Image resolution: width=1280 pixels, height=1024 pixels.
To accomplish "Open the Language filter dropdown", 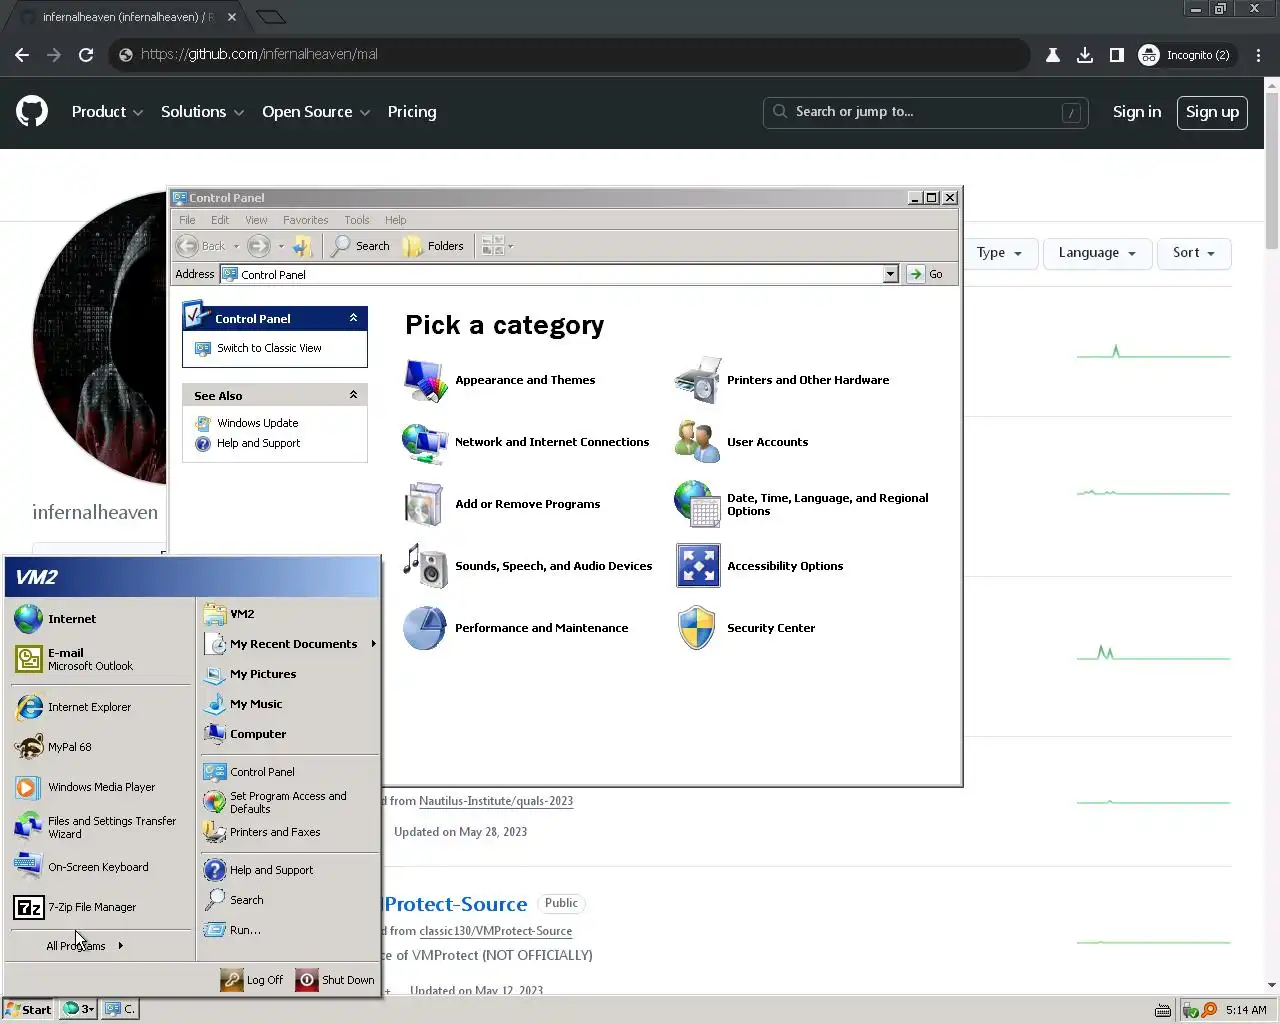I will pyautogui.click(x=1097, y=253).
